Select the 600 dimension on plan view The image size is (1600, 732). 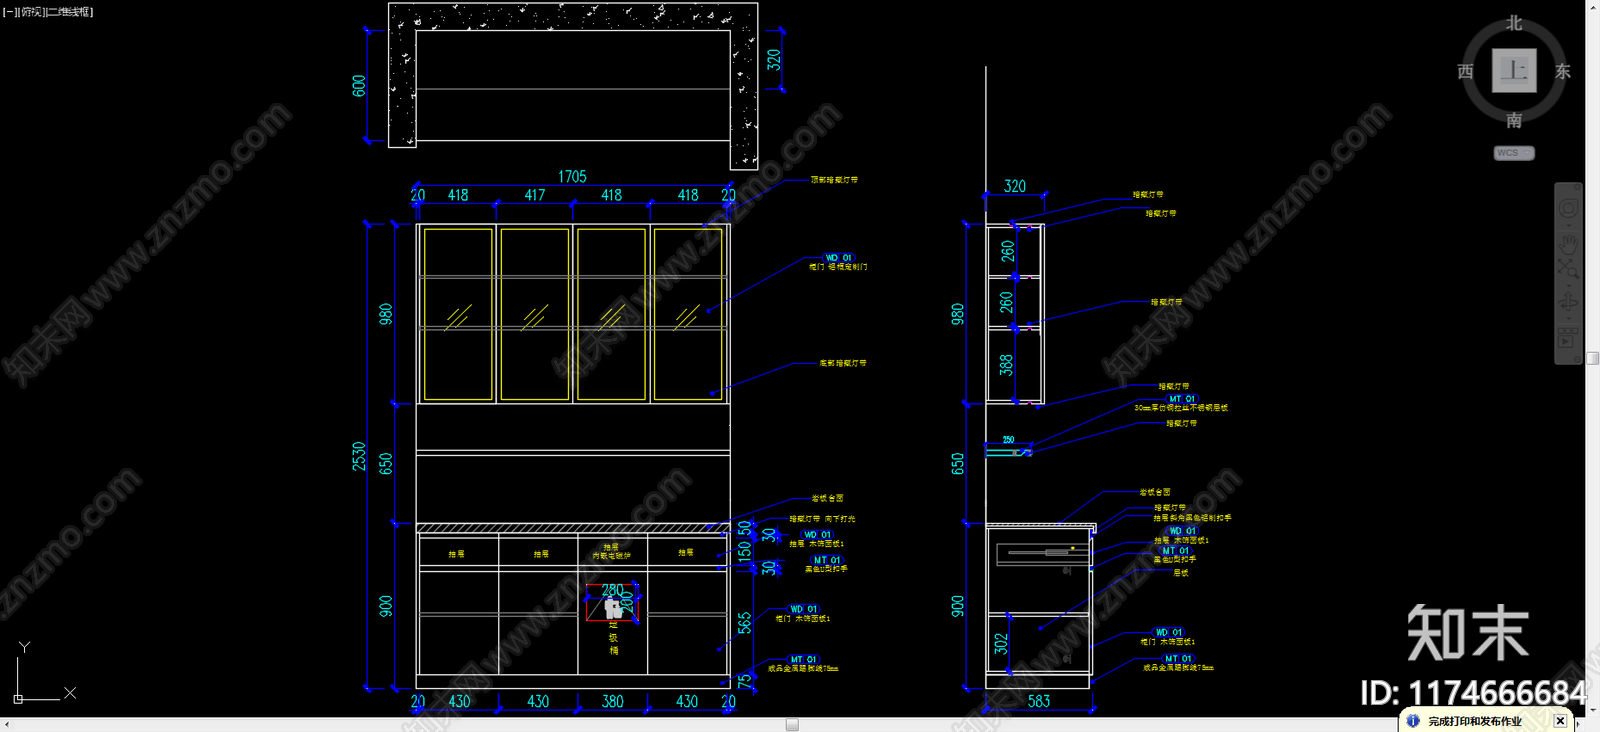[359, 86]
